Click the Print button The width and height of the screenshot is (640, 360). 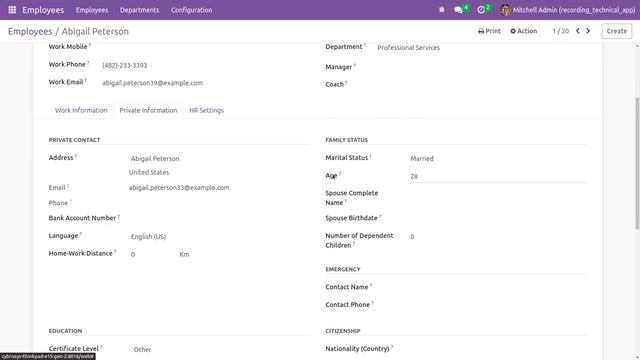489,31
